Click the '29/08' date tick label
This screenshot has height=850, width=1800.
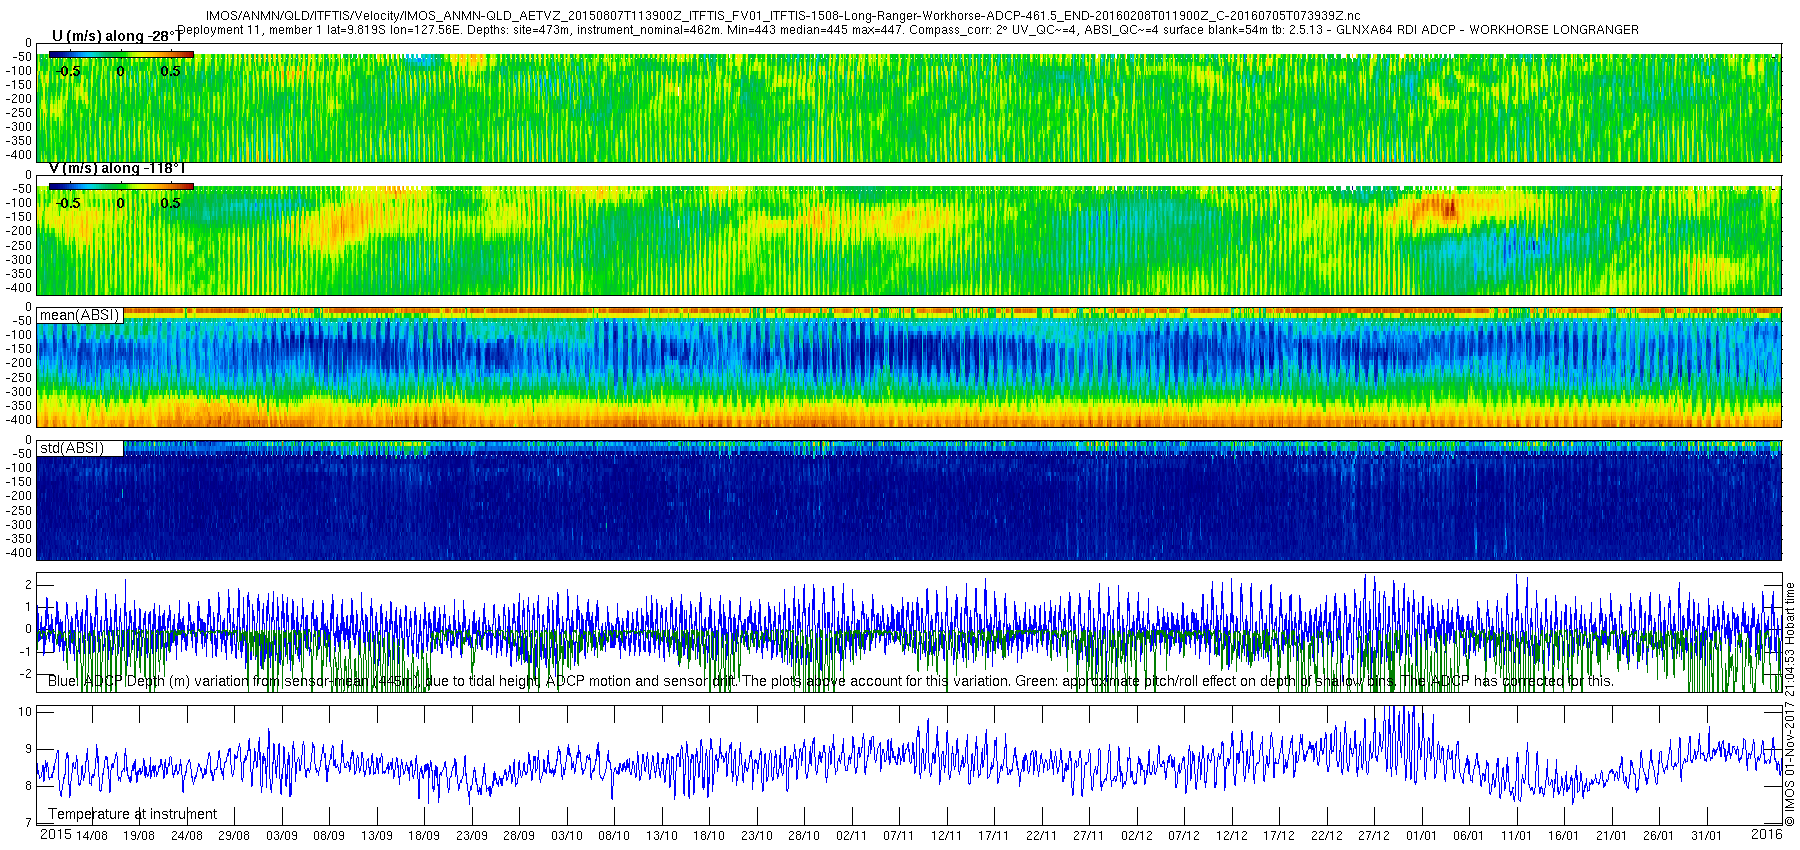click(x=234, y=836)
